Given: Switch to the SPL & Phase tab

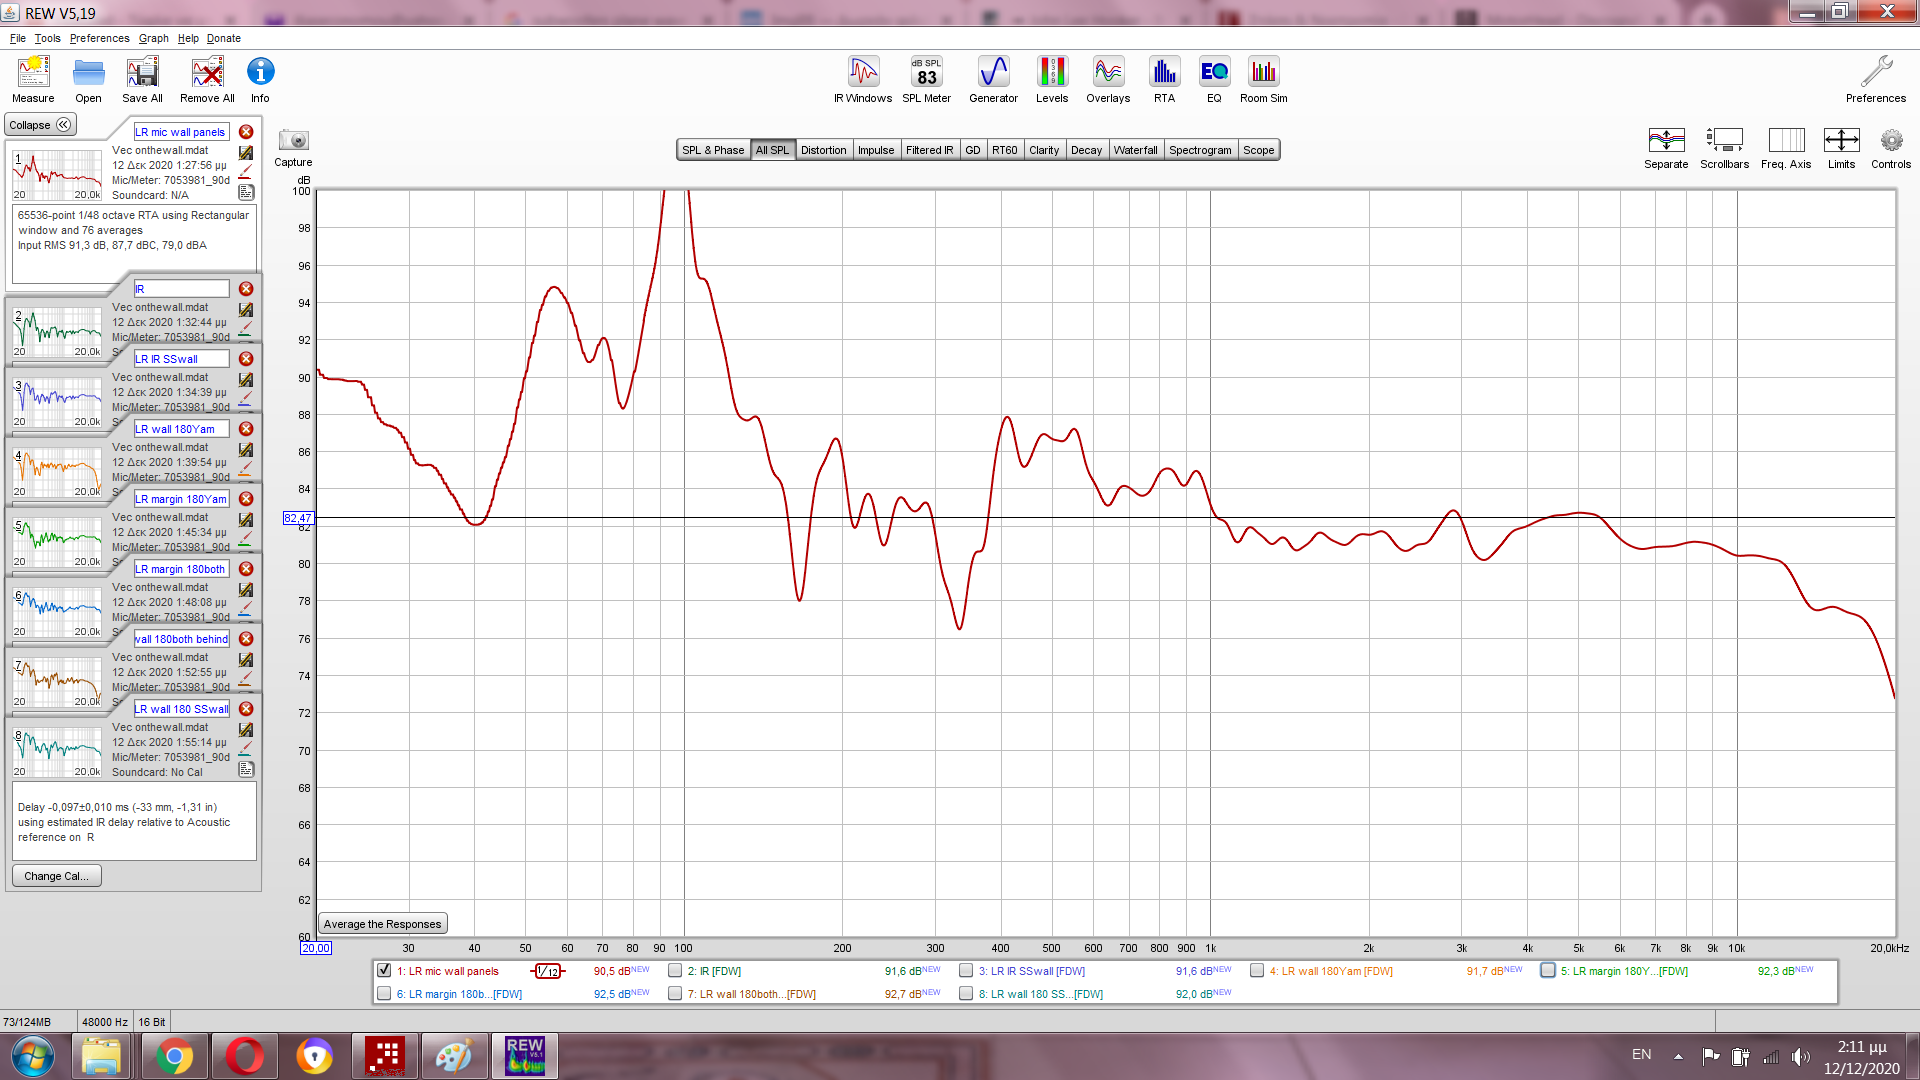Looking at the screenshot, I should (713, 150).
